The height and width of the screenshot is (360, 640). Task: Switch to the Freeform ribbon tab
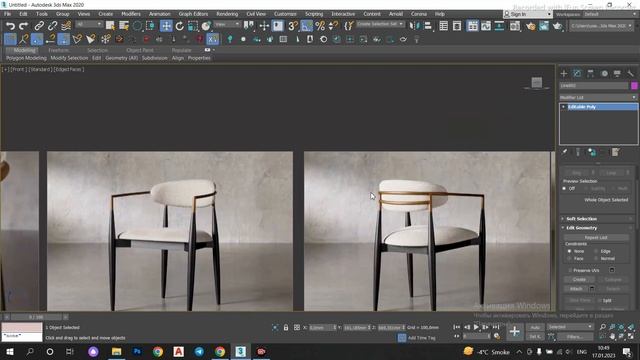click(x=58, y=50)
